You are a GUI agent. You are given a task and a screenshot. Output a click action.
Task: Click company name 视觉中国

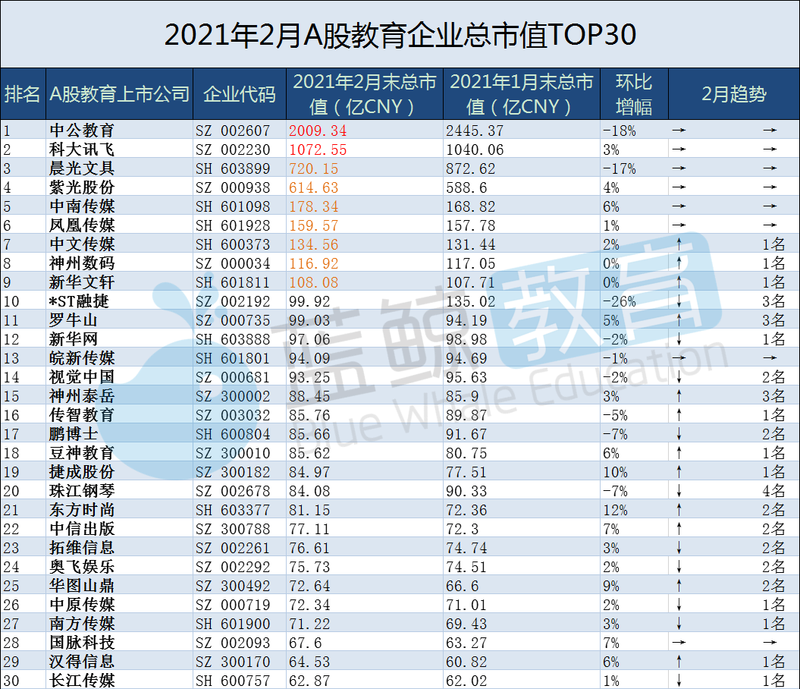pos(82,377)
